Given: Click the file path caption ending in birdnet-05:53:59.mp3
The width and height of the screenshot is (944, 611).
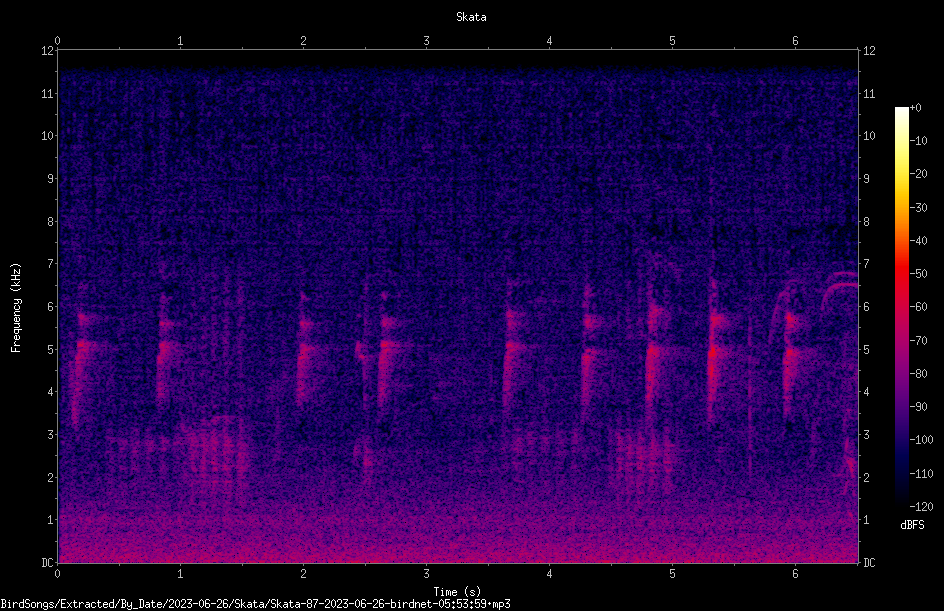Looking at the screenshot, I should (x=255, y=604).
